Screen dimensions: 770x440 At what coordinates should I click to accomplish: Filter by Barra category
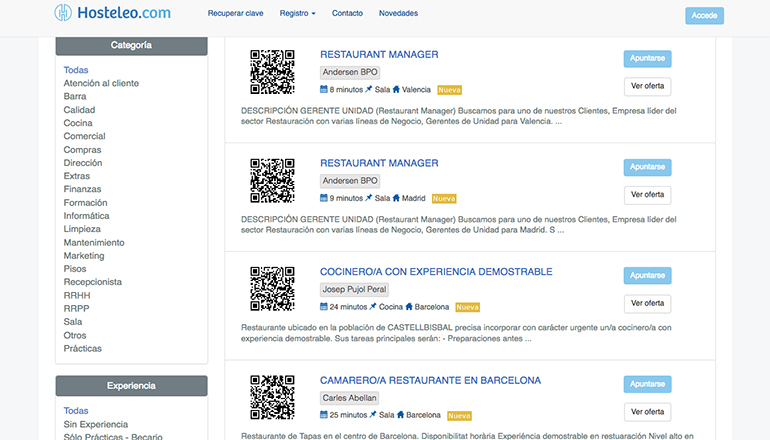click(75, 96)
